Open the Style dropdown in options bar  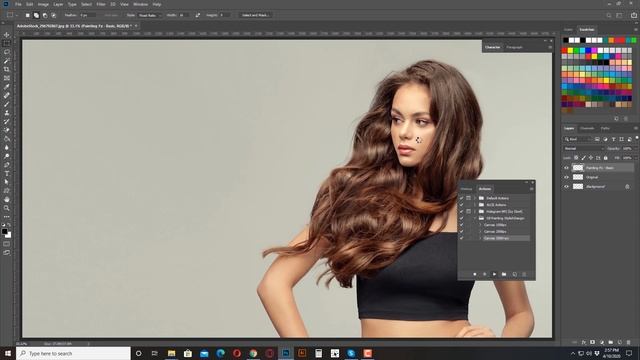pyautogui.click(x=149, y=15)
